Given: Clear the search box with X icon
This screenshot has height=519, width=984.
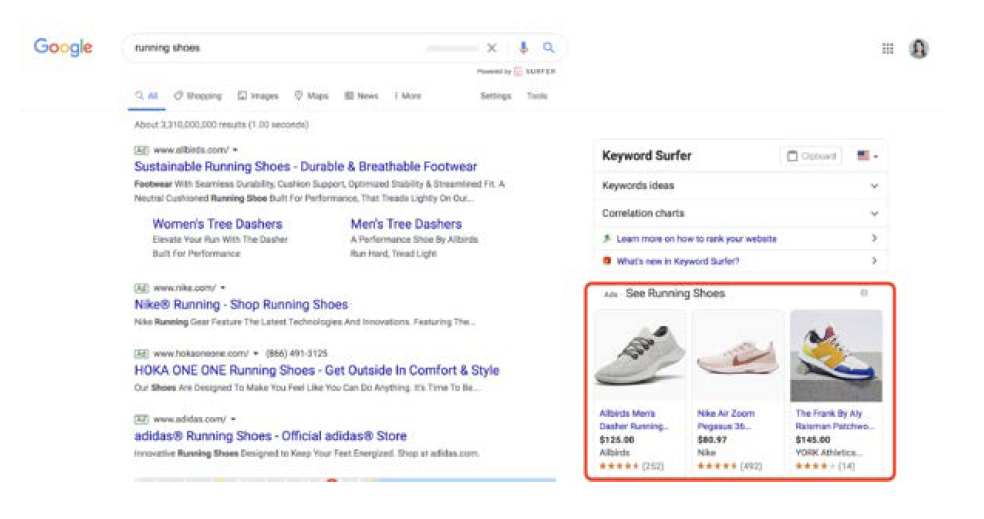Looking at the screenshot, I should click(x=492, y=48).
